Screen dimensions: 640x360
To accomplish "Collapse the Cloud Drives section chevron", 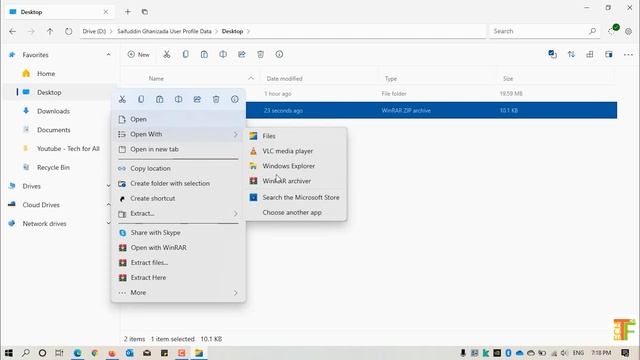I will pyautogui.click(x=108, y=205).
